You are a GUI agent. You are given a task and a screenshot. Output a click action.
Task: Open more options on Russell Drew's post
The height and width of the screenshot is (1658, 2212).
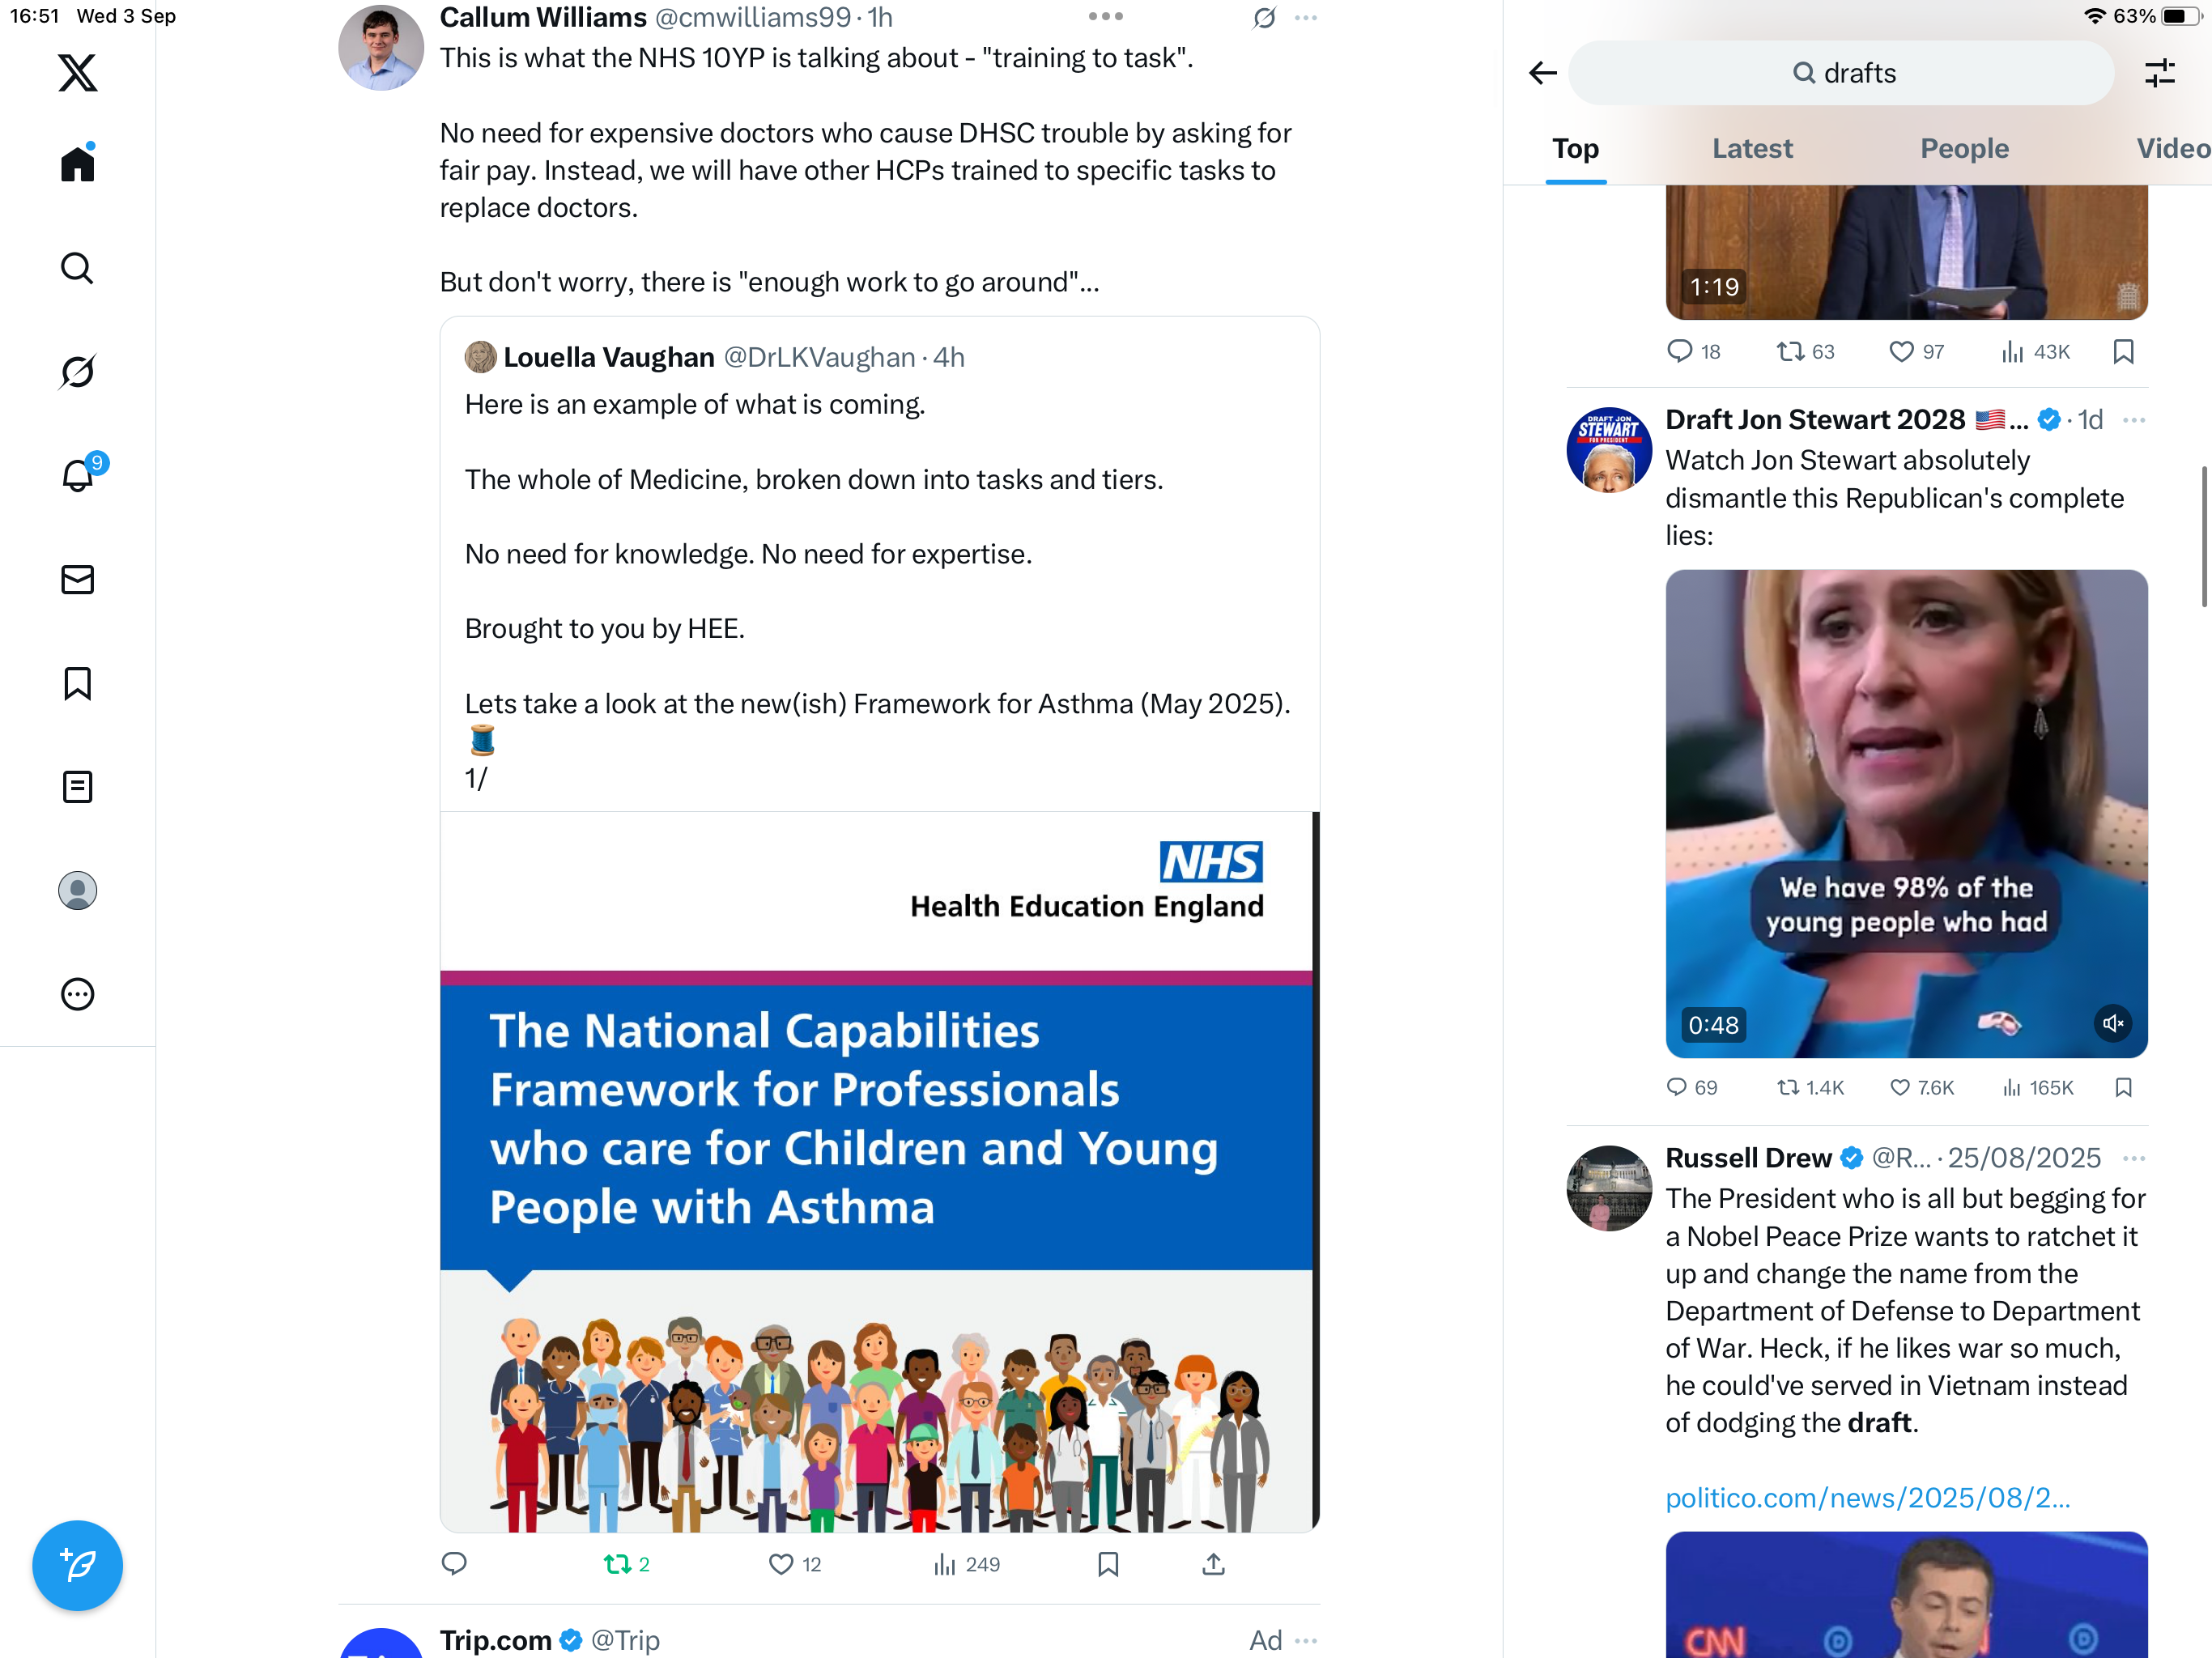pyautogui.click(x=2133, y=1158)
